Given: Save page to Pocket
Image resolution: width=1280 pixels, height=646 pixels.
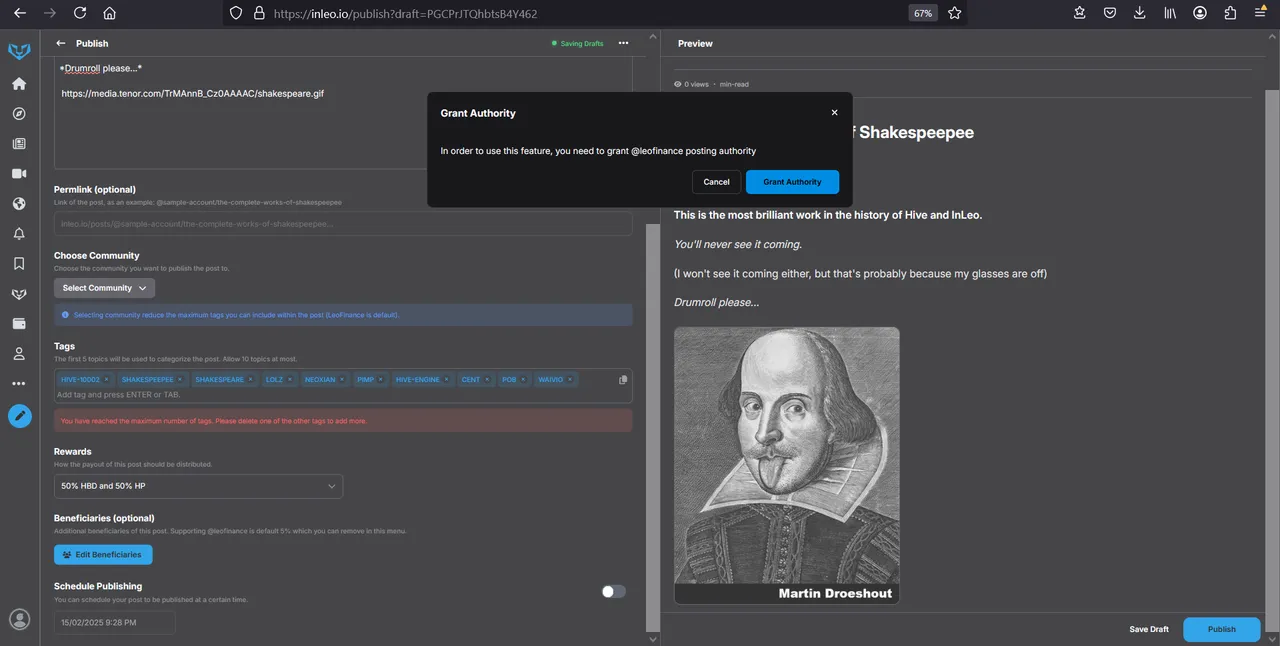Looking at the screenshot, I should [1110, 13].
